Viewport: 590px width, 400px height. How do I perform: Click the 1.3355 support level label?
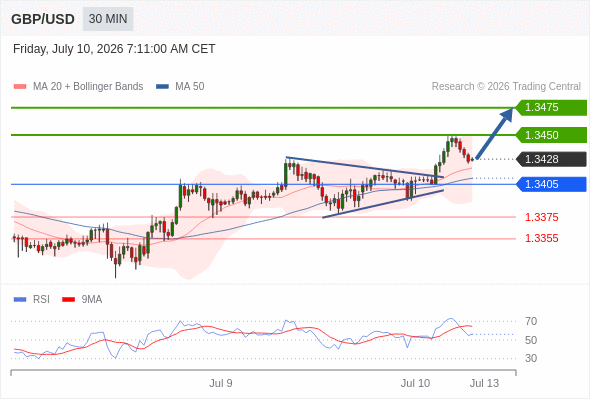pos(541,238)
